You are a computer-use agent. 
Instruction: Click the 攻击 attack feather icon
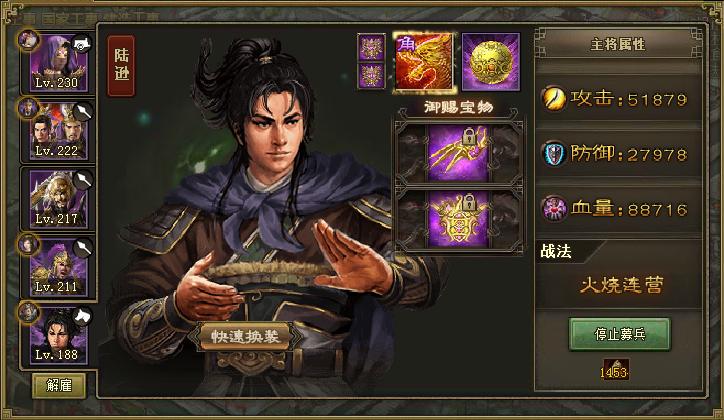coord(554,98)
